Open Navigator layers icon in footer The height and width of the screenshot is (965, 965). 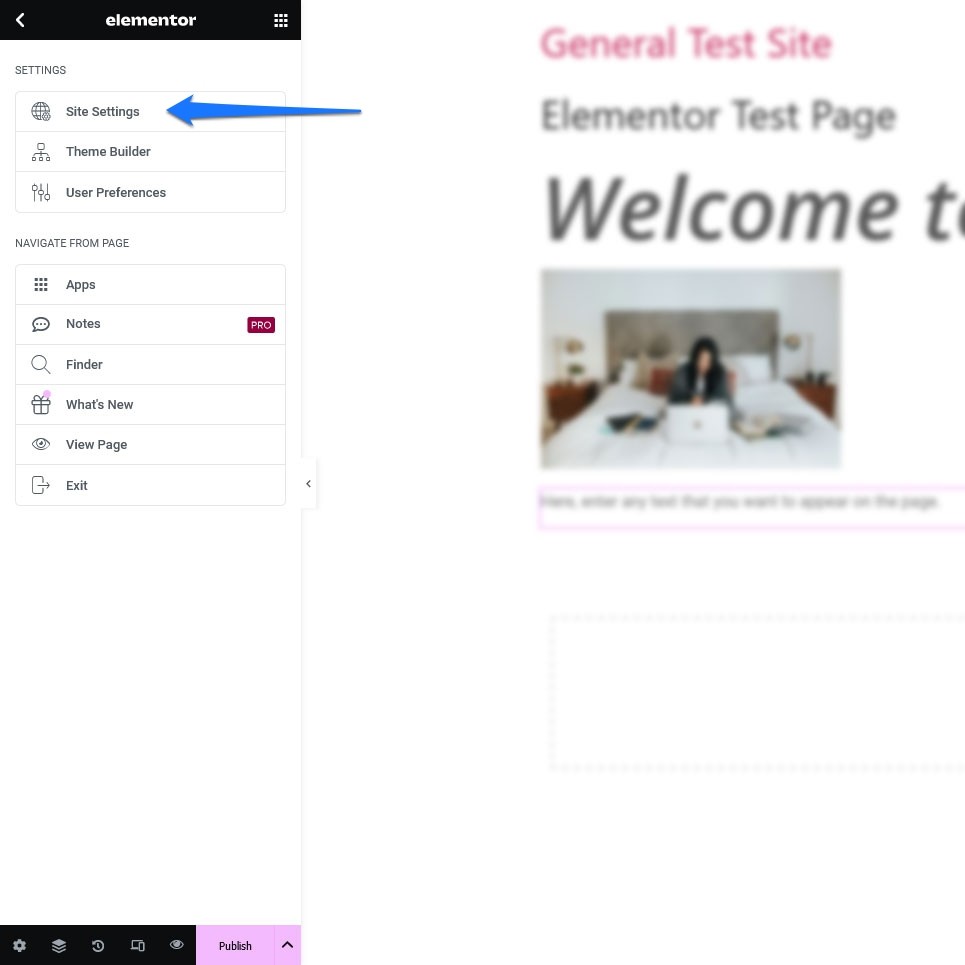pyautogui.click(x=59, y=945)
